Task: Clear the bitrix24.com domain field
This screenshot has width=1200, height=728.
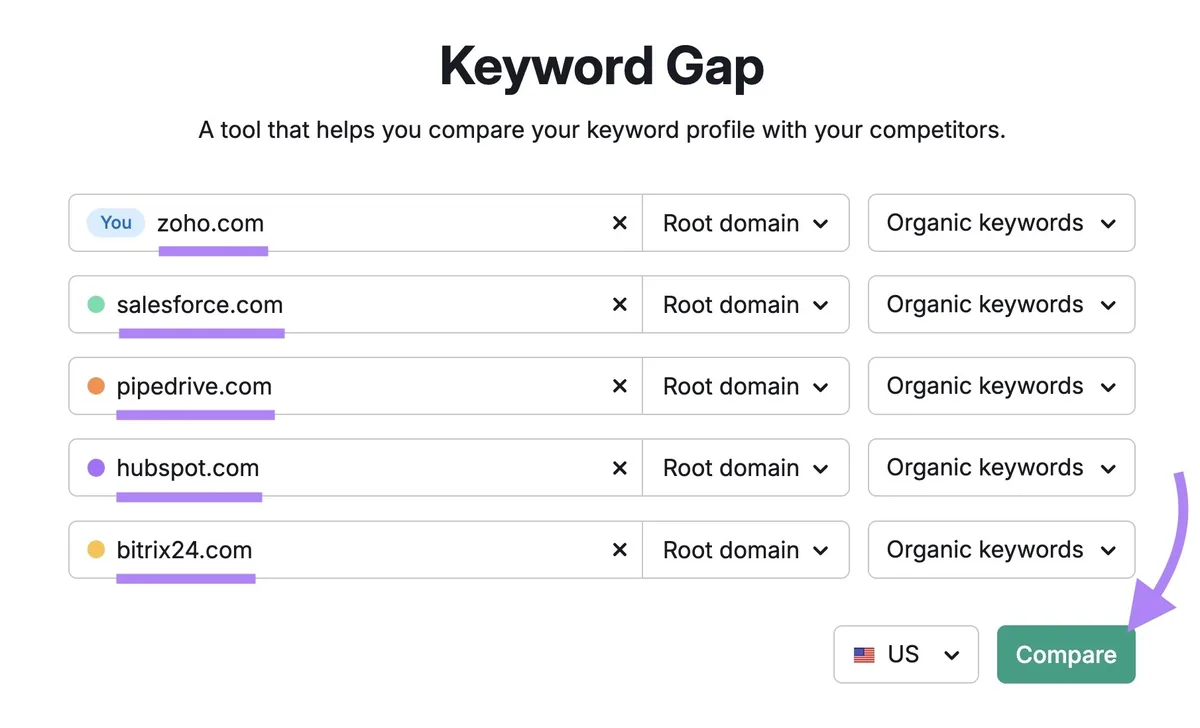Action: coord(620,550)
